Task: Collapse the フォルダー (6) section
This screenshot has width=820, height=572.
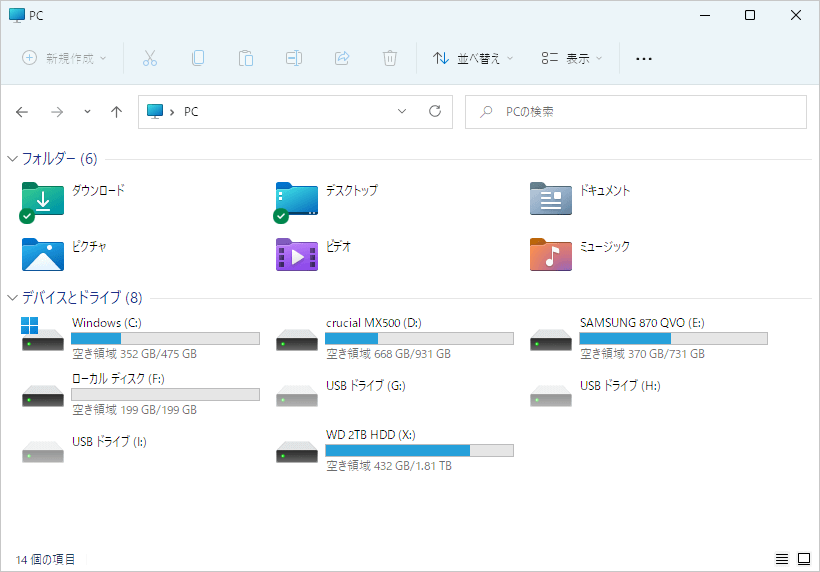Action: tap(13, 159)
